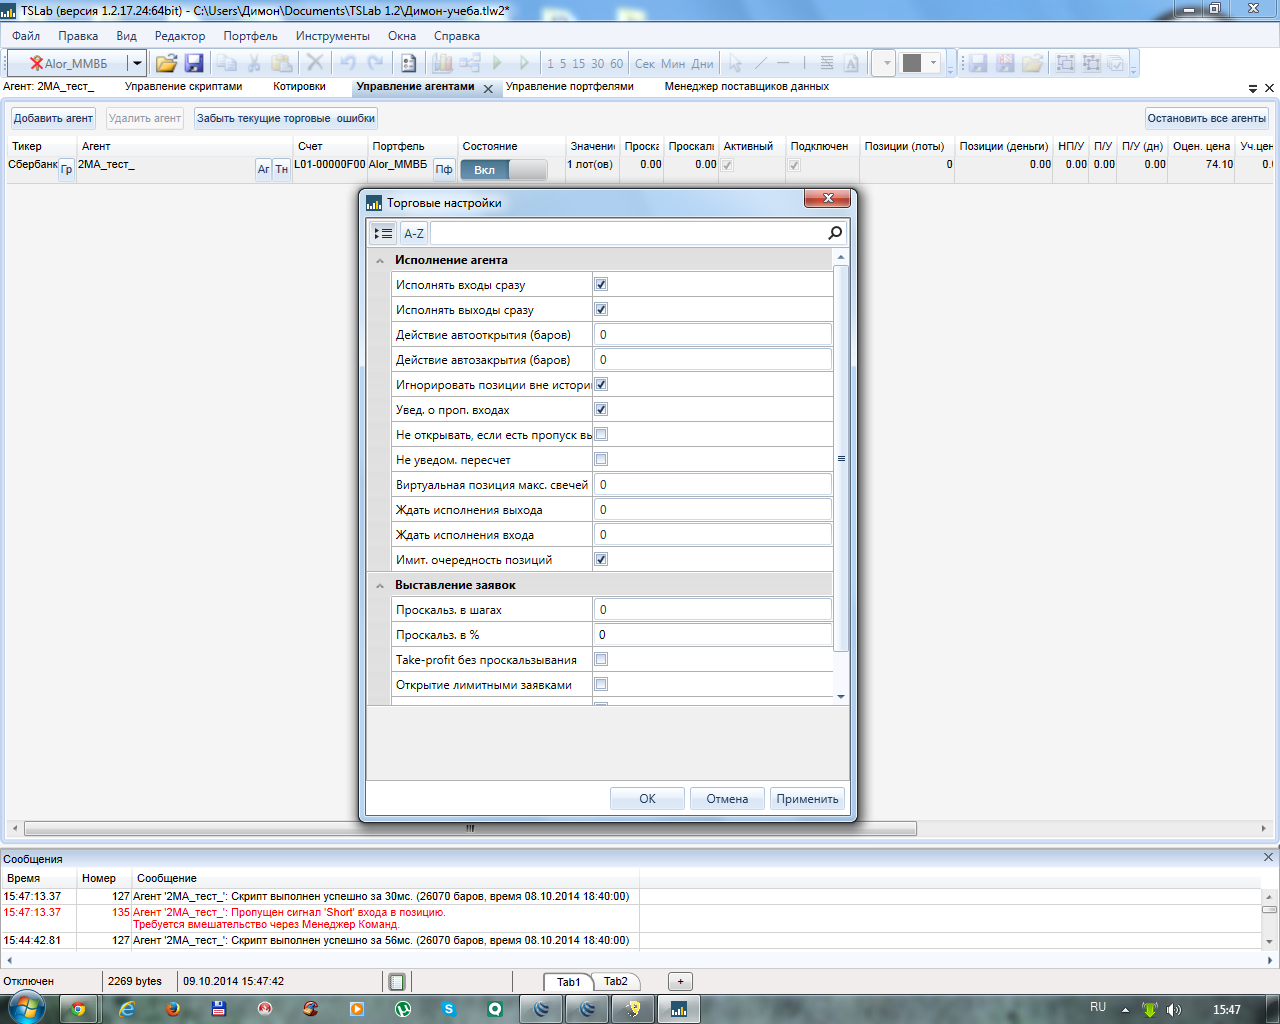This screenshot has width=1280, height=1024.
Task: Toggle the agent Вкл state switch
Action: point(503,170)
